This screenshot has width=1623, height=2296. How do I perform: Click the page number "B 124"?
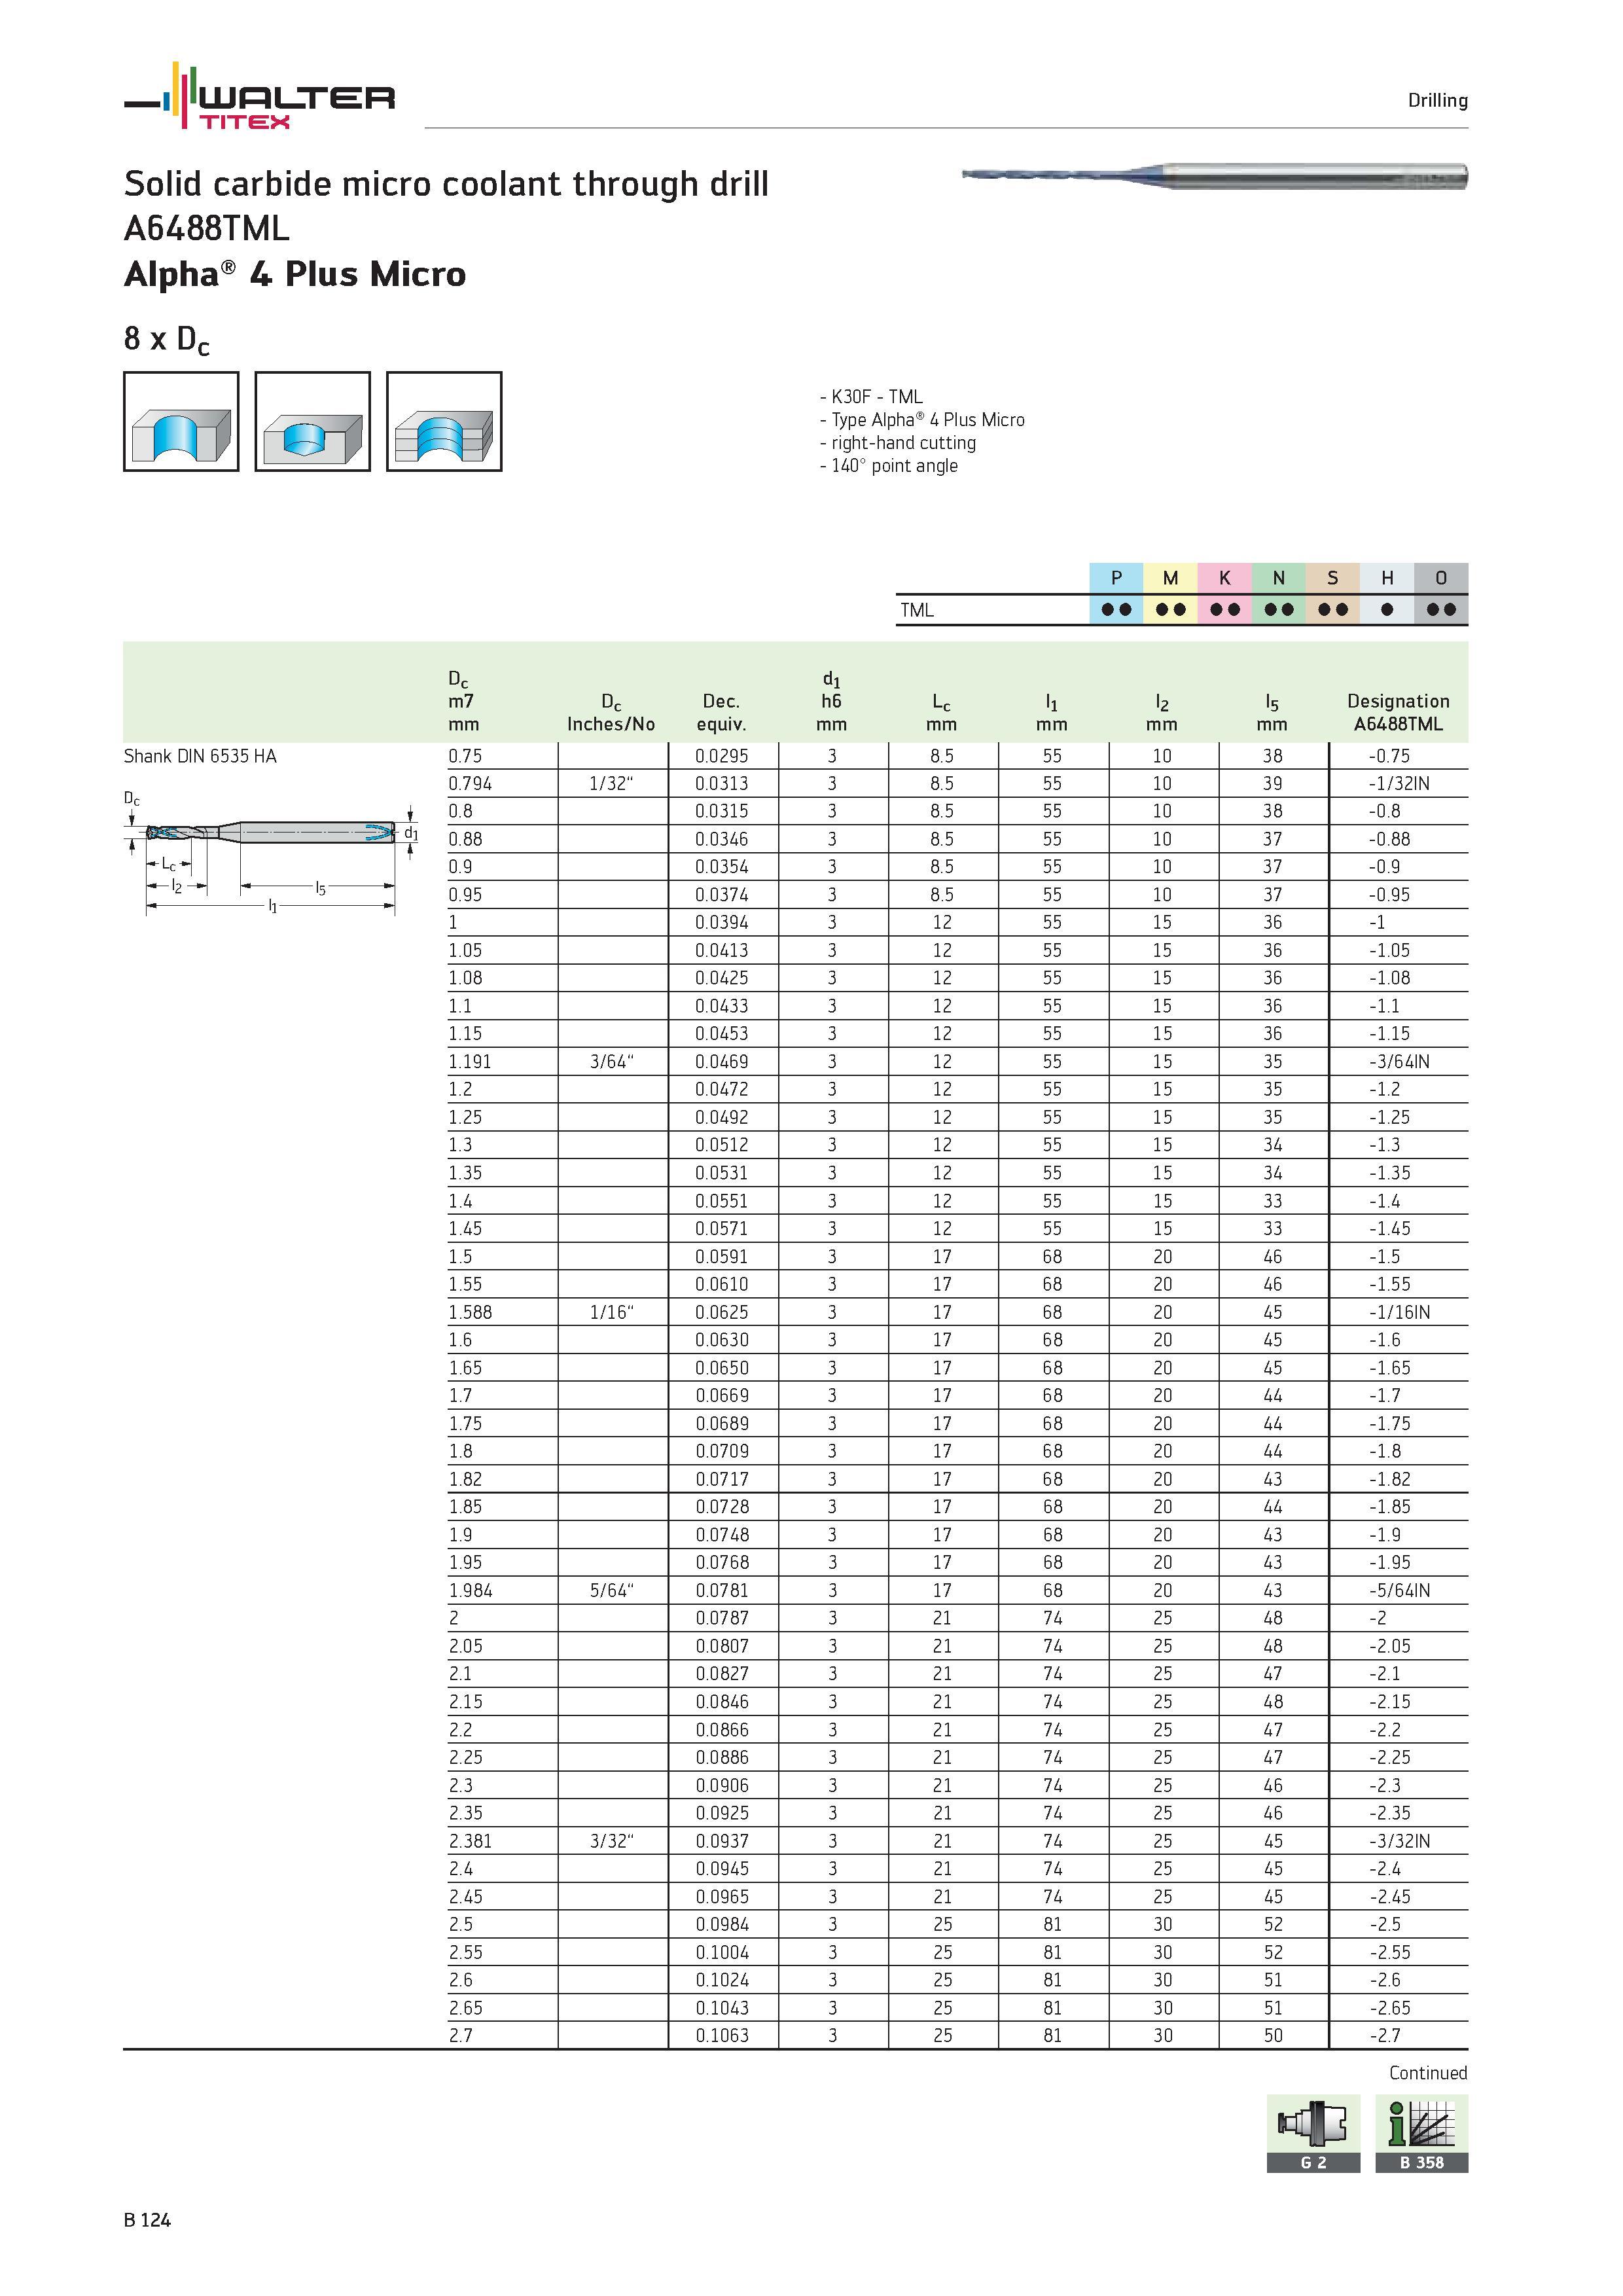147,2220
